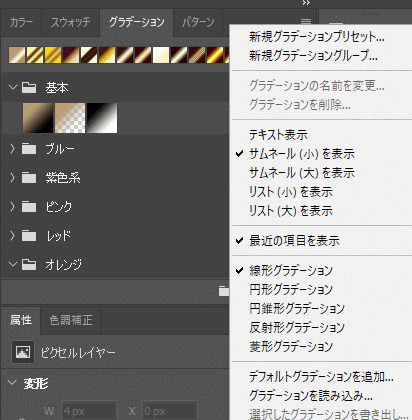
Task: Choose 新規グラデーションプリセット... from menu
Action: [317, 36]
